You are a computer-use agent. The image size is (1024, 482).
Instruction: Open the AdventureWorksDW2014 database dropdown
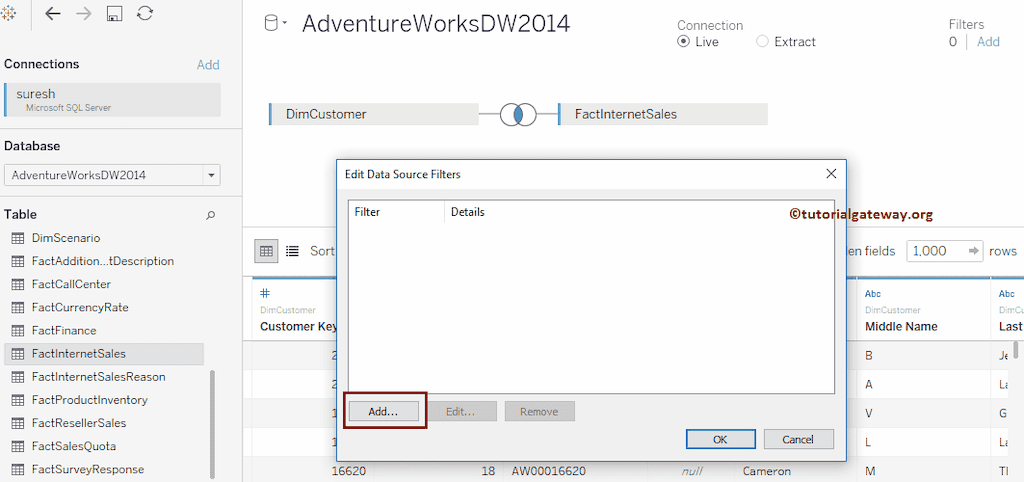(x=112, y=175)
